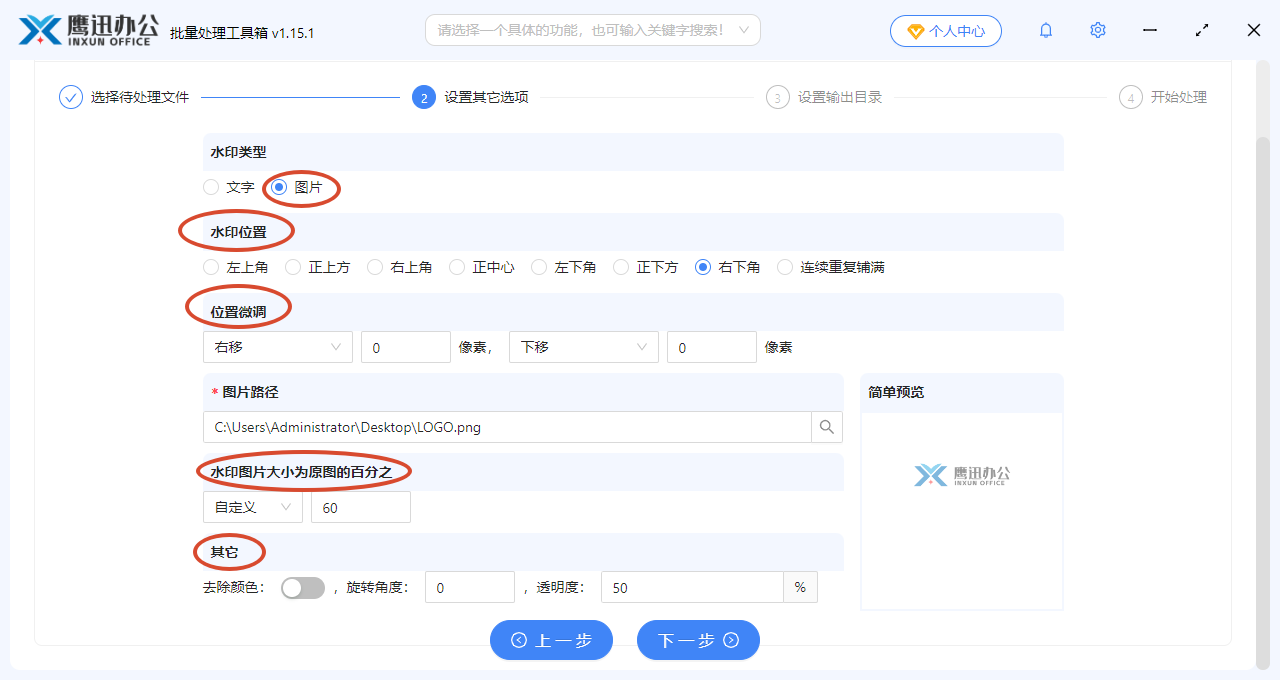Click the 透明度 input field showing 50
Screen dimensions: 1280x680
coord(692,588)
